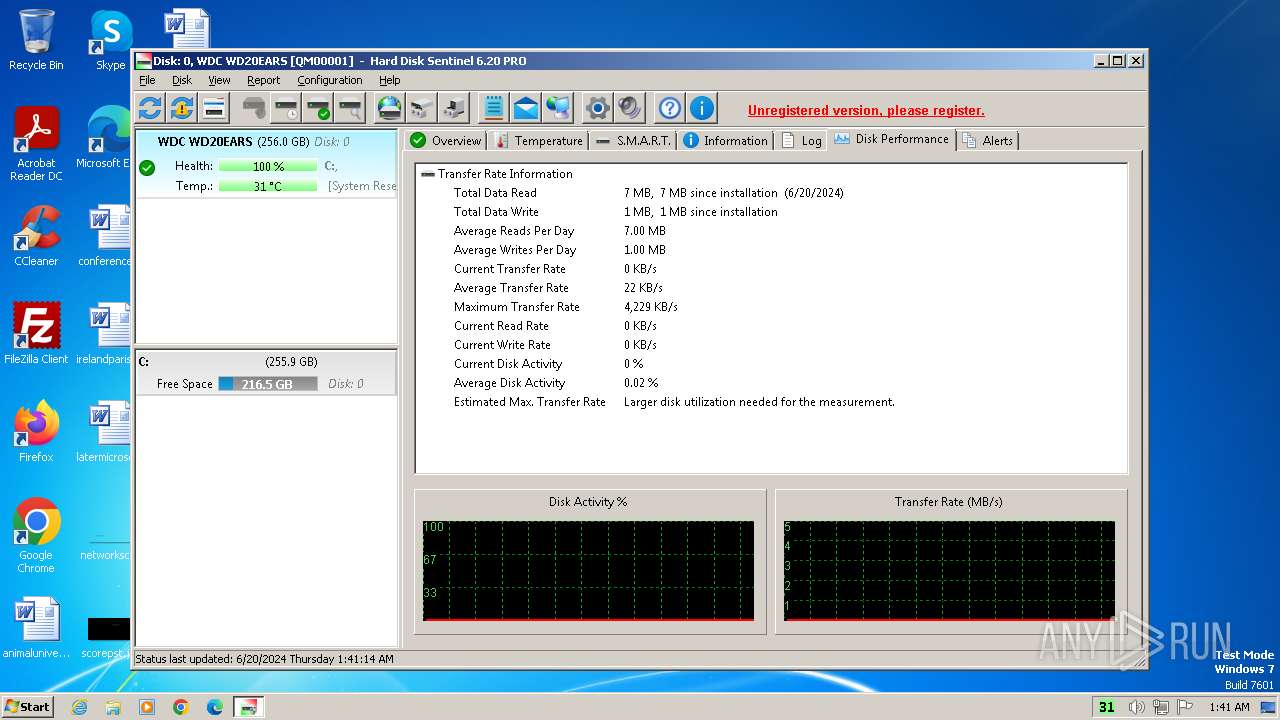Click the disk with clock toolbar icon
Image resolution: width=1280 pixels, height=720 pixels.
pos(287,108)
